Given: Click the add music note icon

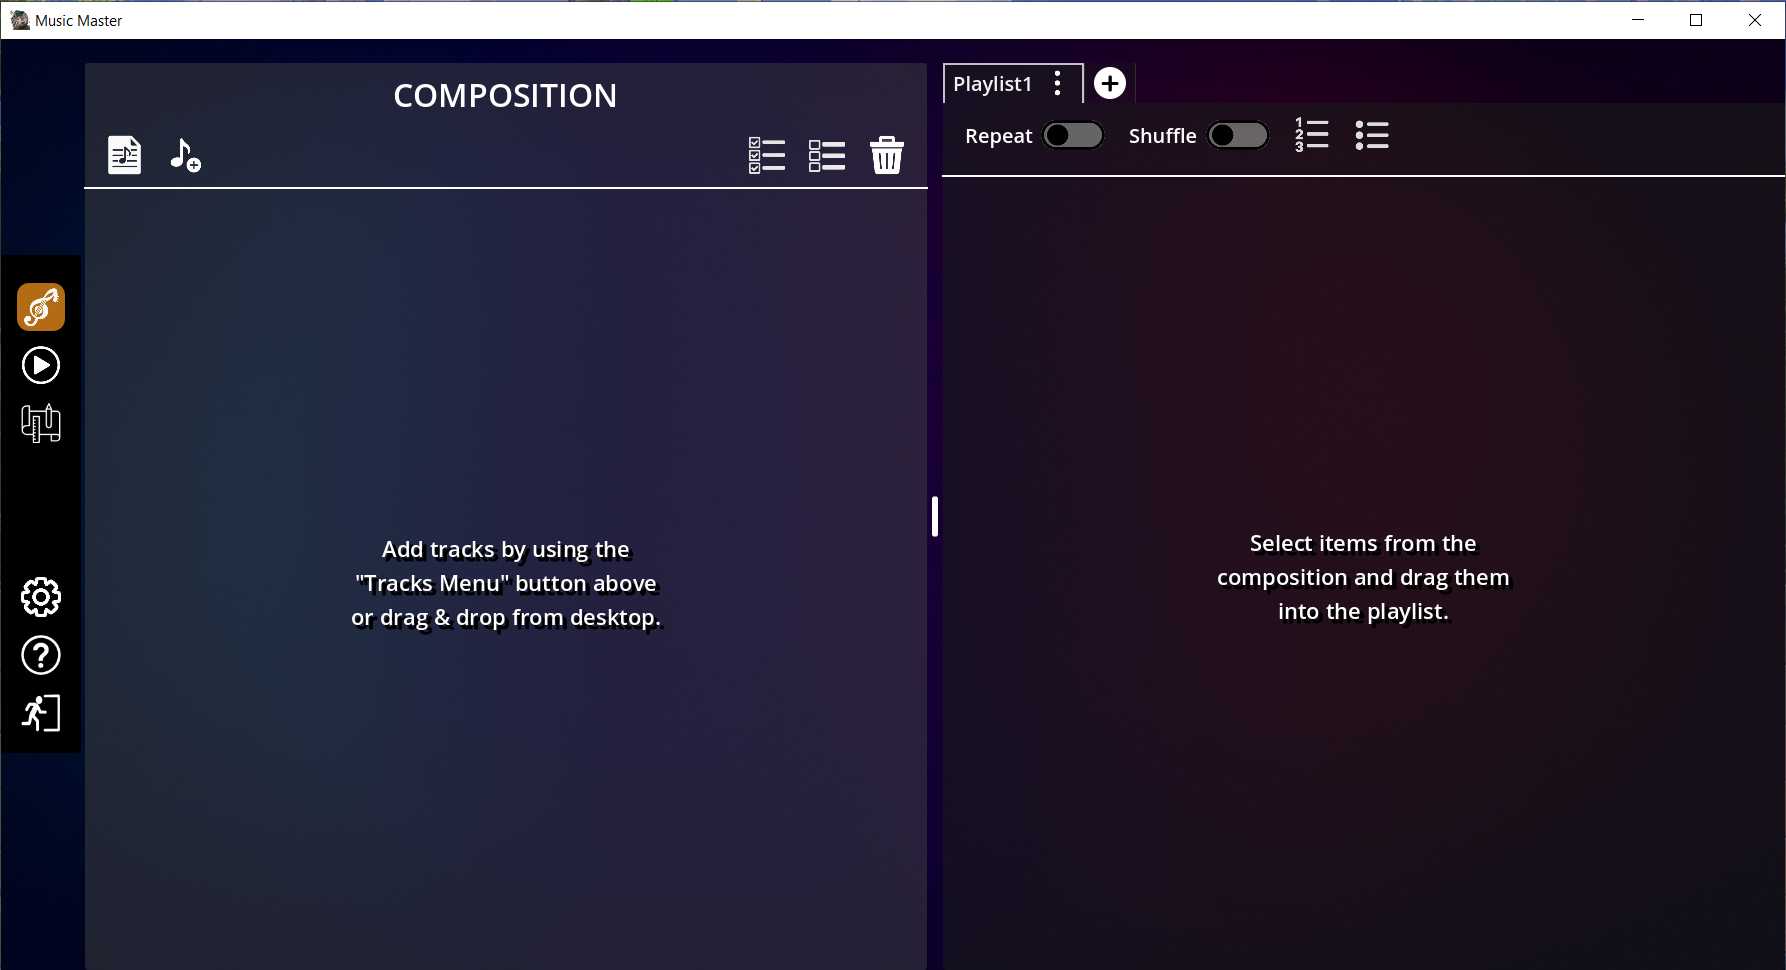Looking at the screenshot, I should [x=185, y=155].
